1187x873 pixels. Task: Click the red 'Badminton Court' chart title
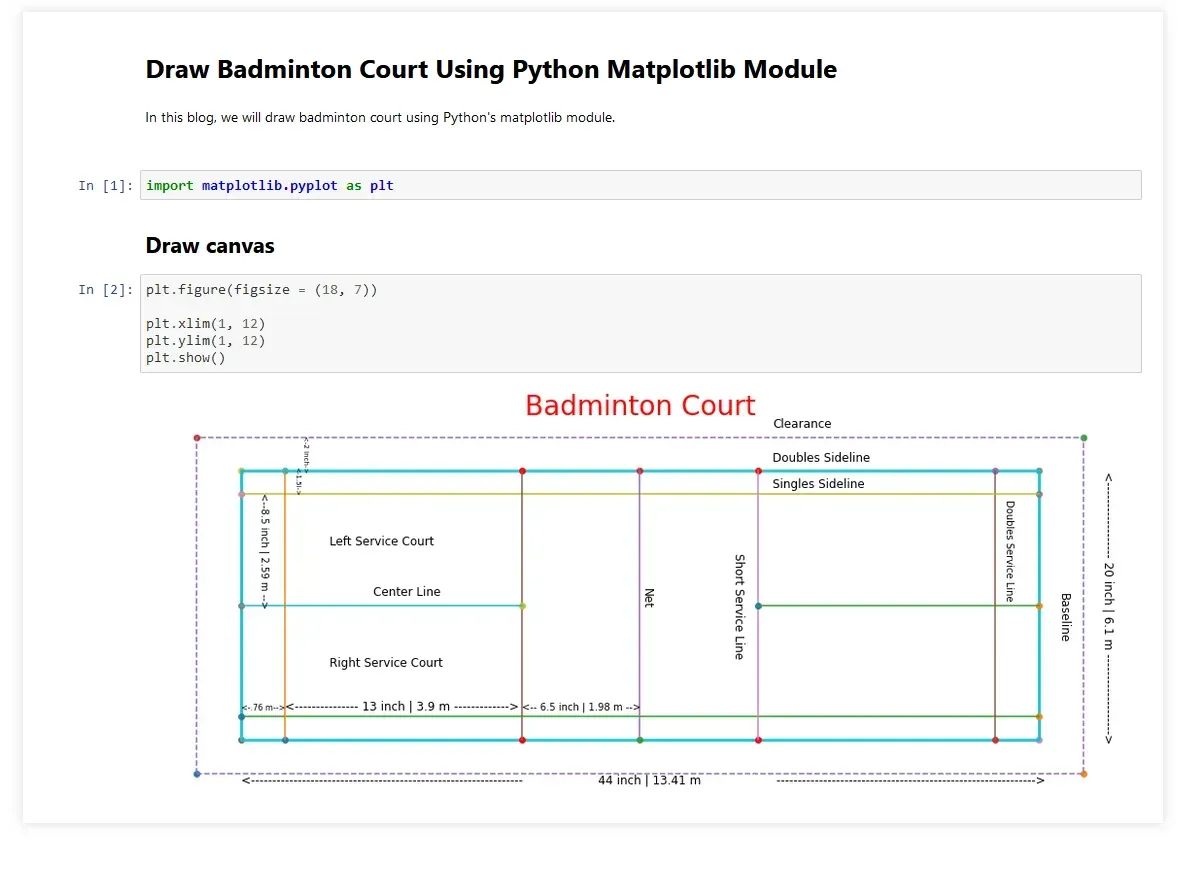pyautogui.click(x=640, y=405)
